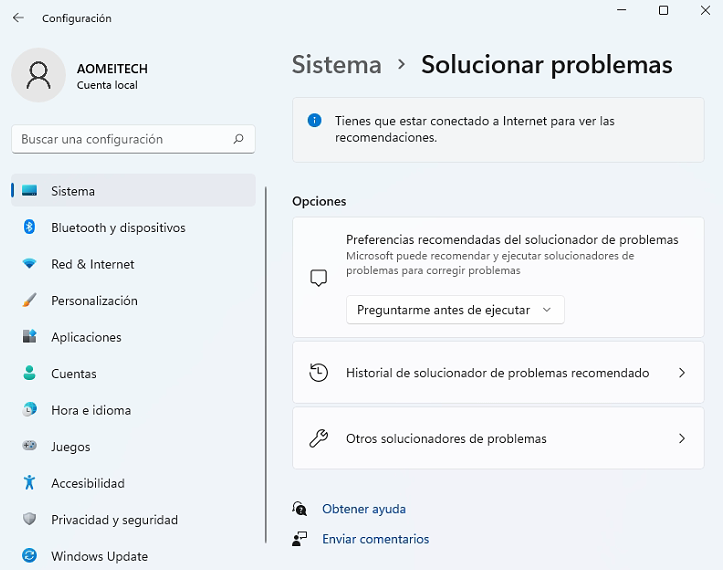Viewport: 723px width, 570px height.
Task: Click the Privacidad y seguridad shield icon
Action: [30, 520]
